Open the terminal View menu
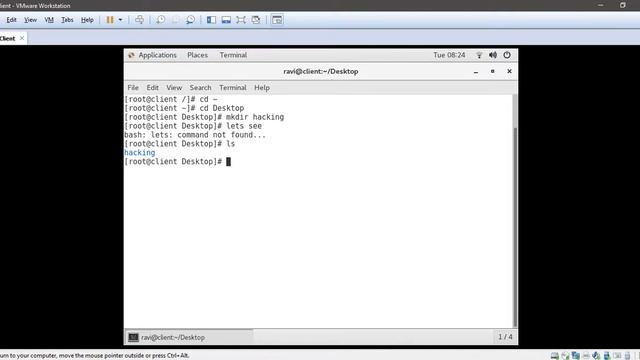The height and width of the screenshot is (360, 640). (x=174, y=88)
